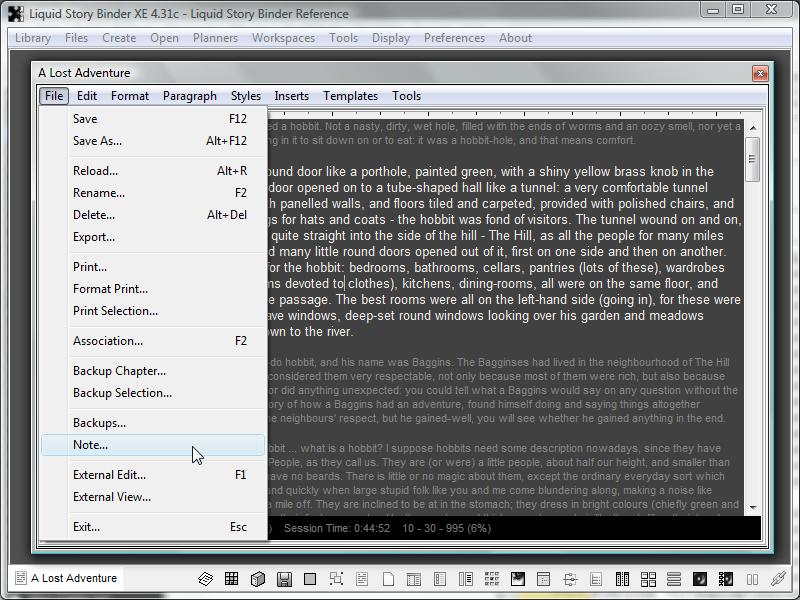Expand the Templates menu
Image resolution: width=800 pixels, height=600 pixels.
click(x=350, y=96)
